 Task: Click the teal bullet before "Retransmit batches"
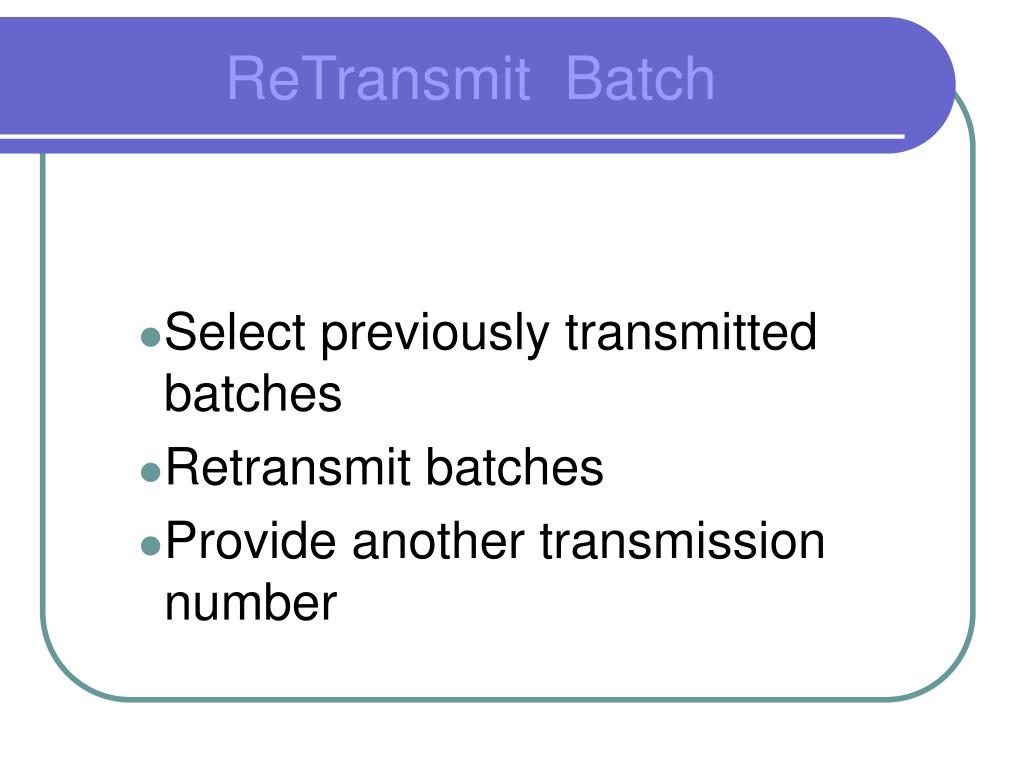[151, 472]
